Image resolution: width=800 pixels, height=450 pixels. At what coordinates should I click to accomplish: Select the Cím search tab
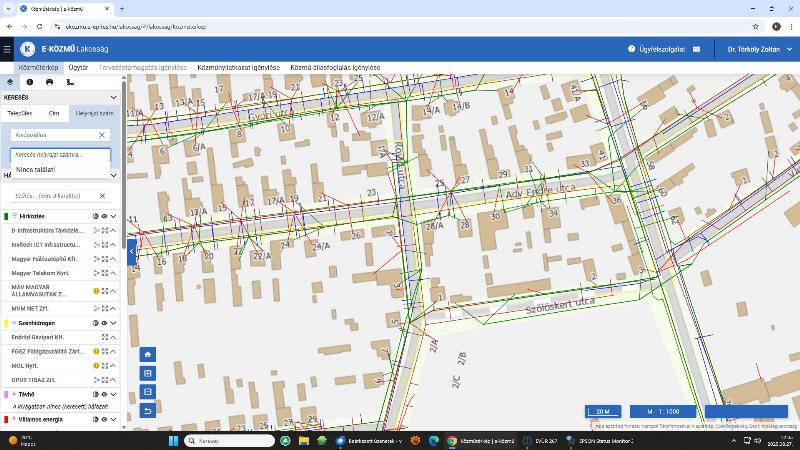54,114
